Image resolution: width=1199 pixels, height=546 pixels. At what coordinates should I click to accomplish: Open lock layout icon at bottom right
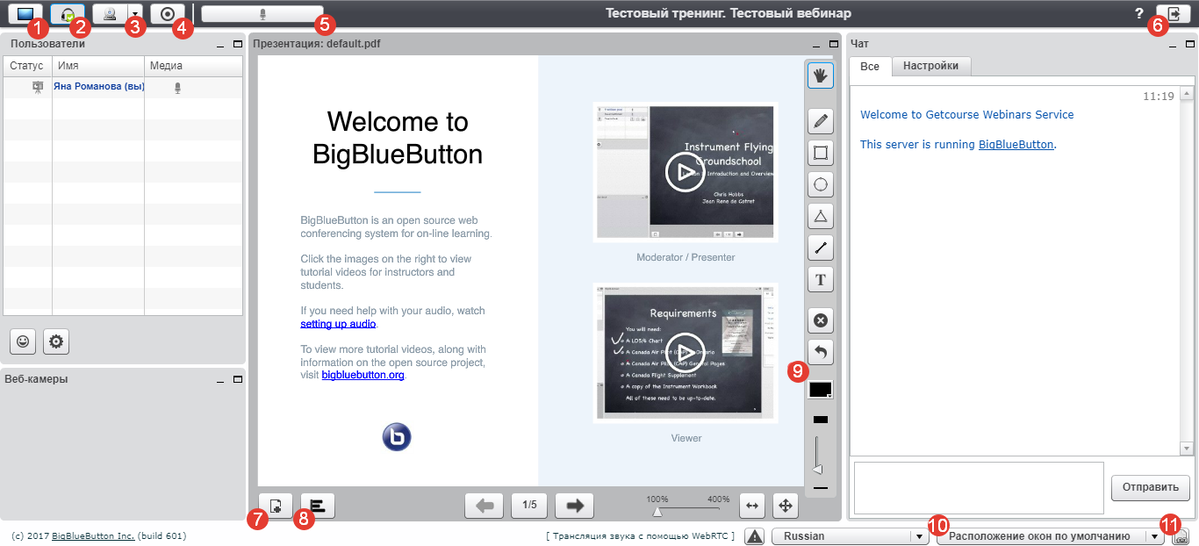[1183, 536]
